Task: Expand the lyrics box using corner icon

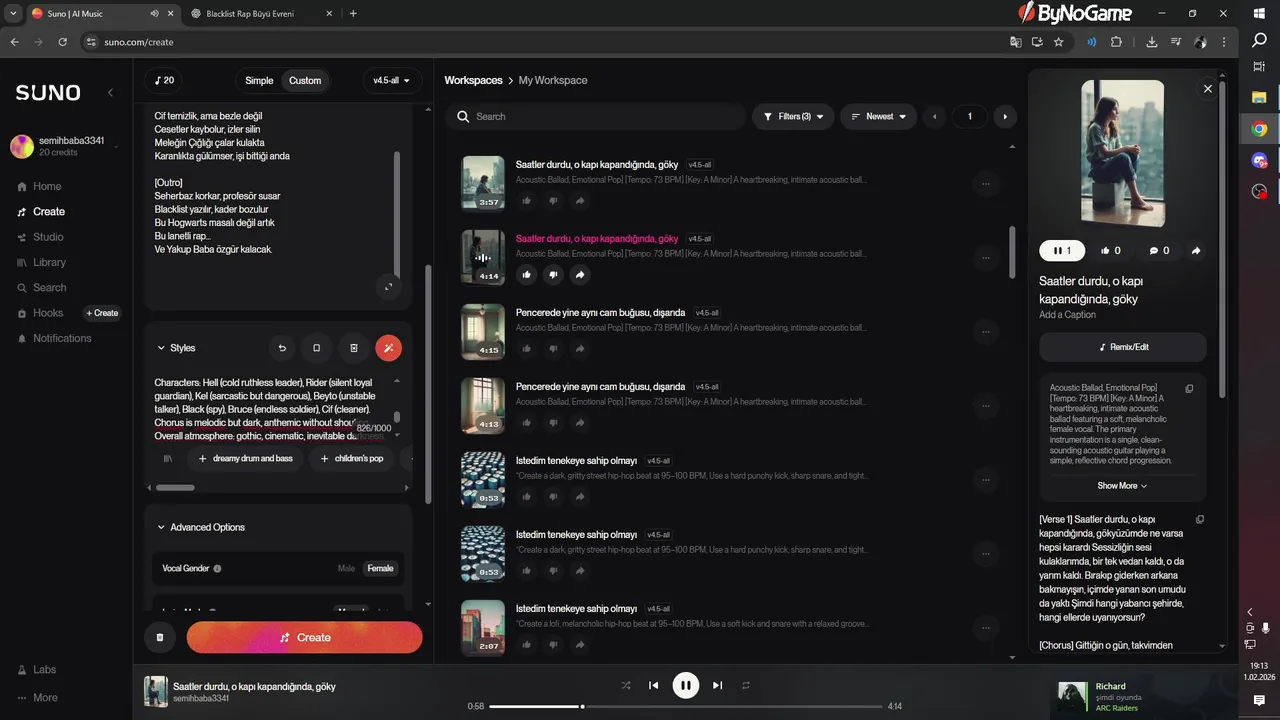Action: click(388, 287)
